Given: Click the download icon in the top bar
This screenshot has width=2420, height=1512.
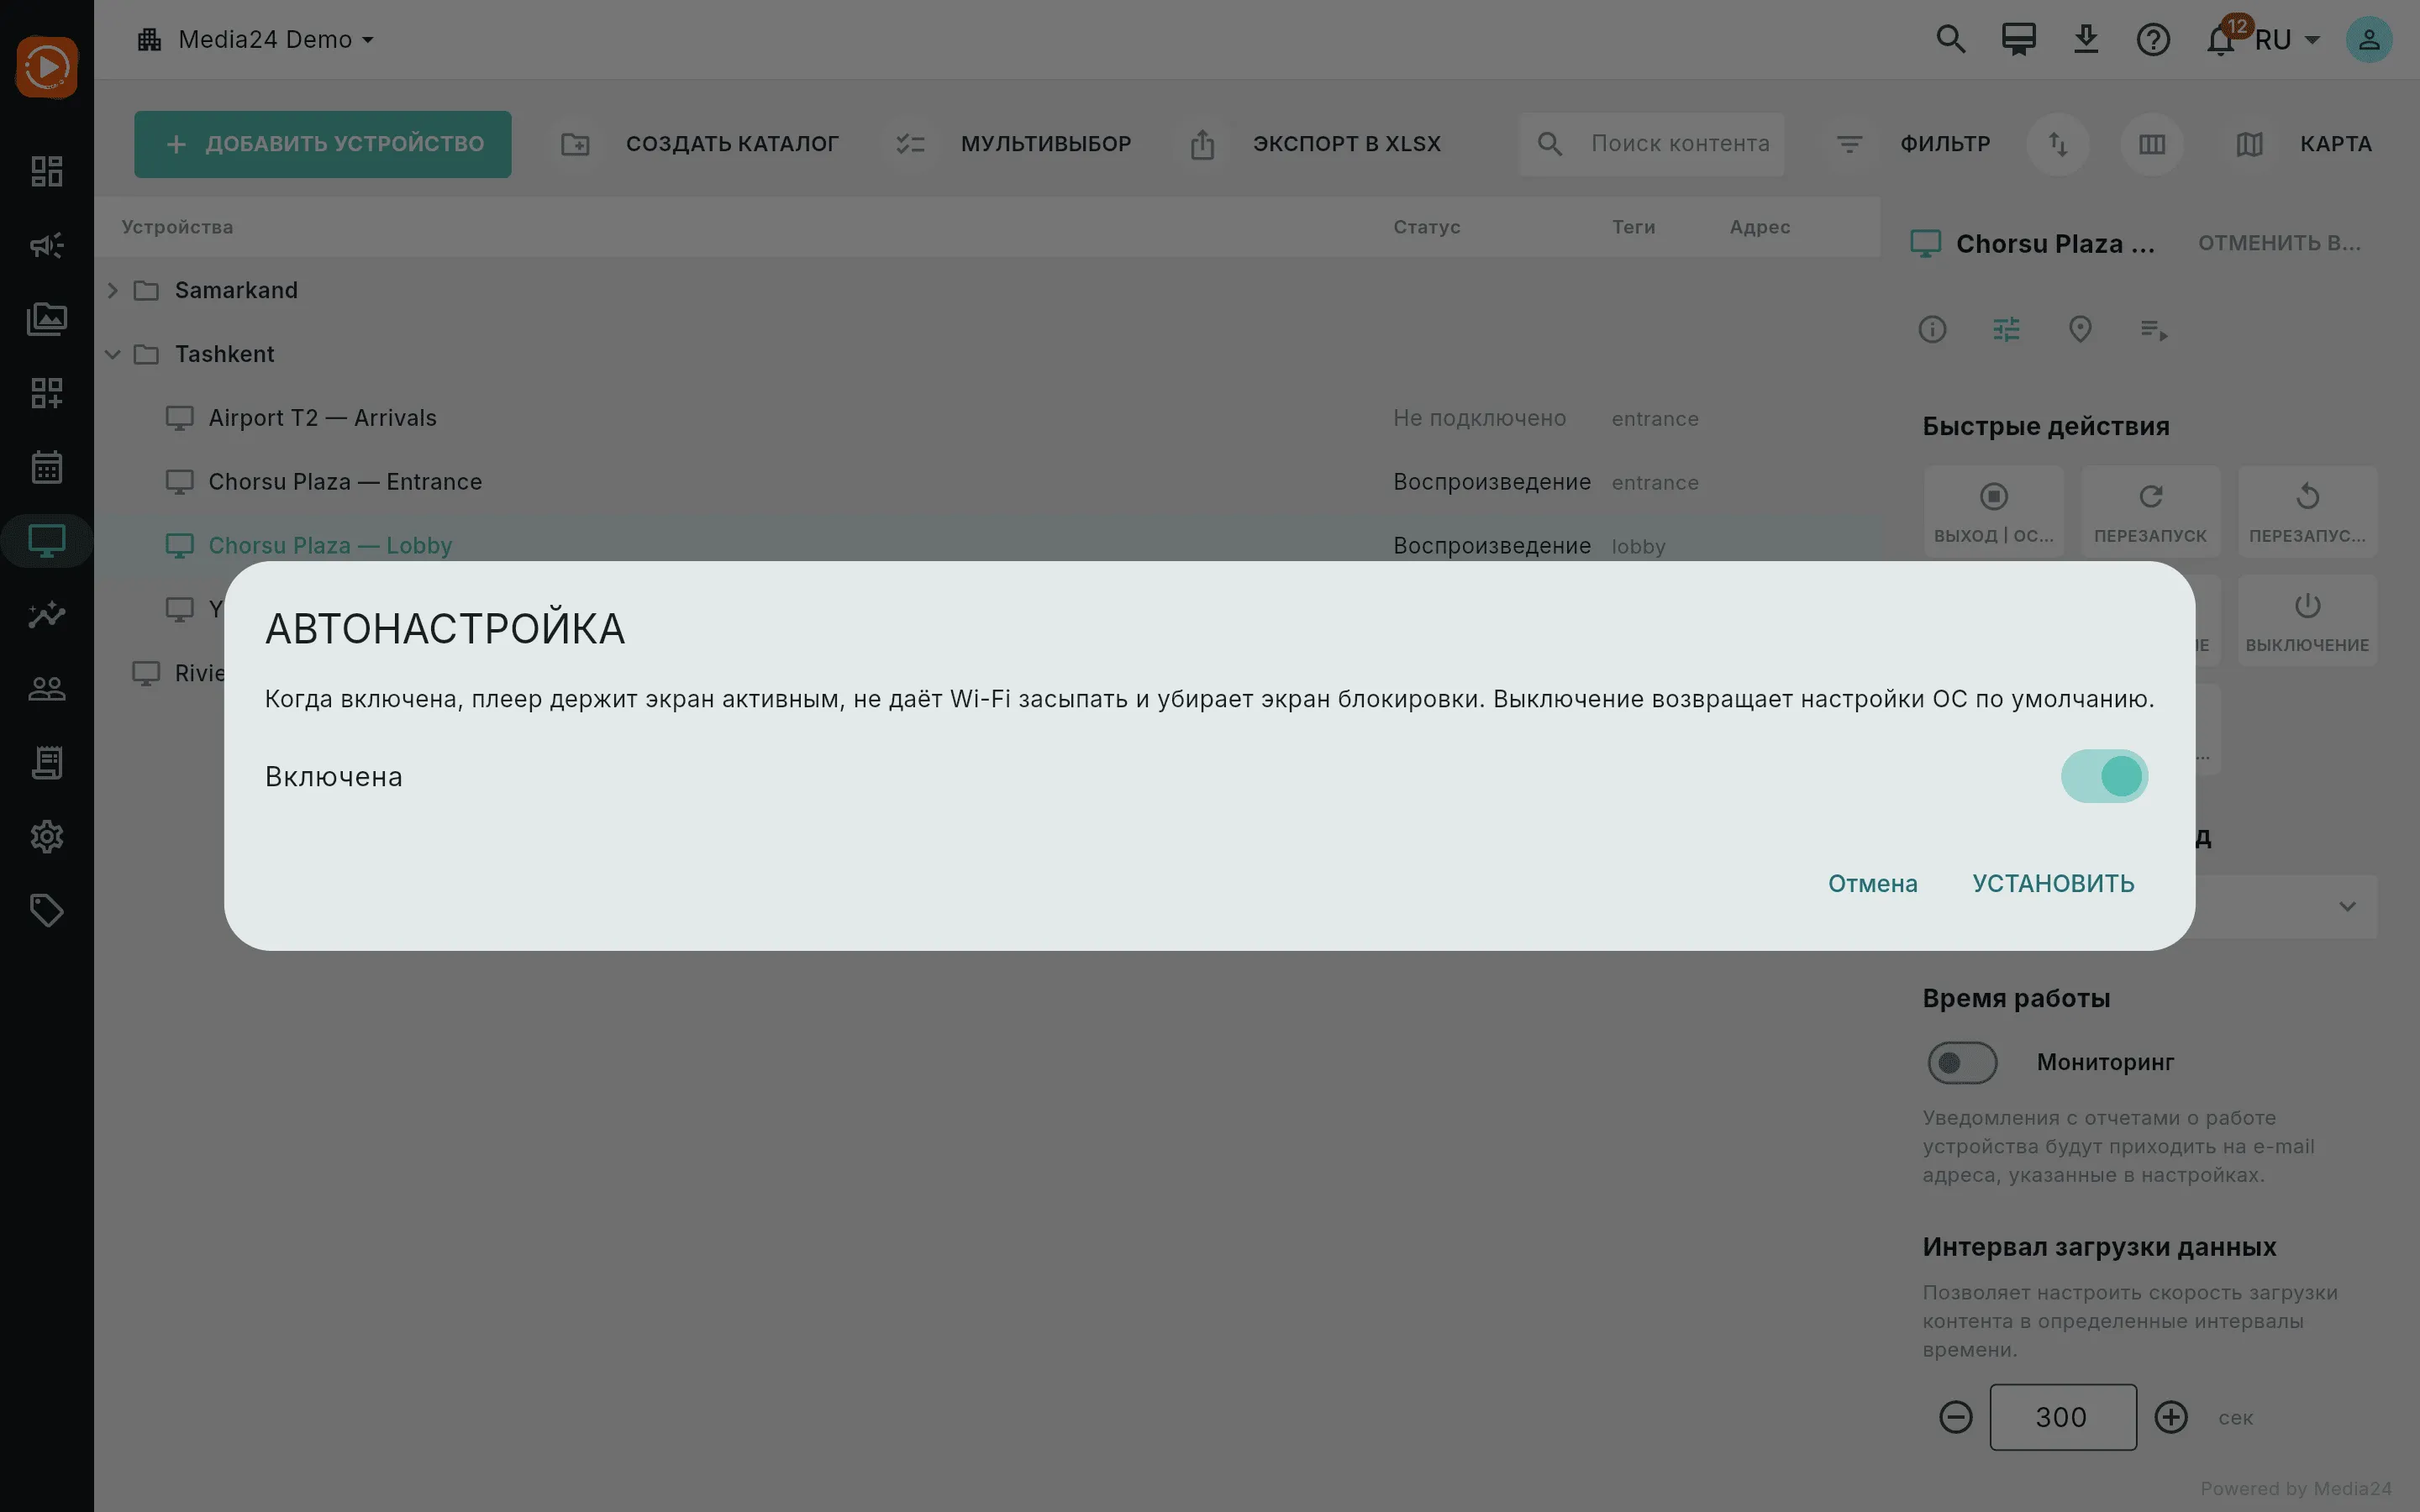Looking at the screenshot, I should (x=2086, y=39).
